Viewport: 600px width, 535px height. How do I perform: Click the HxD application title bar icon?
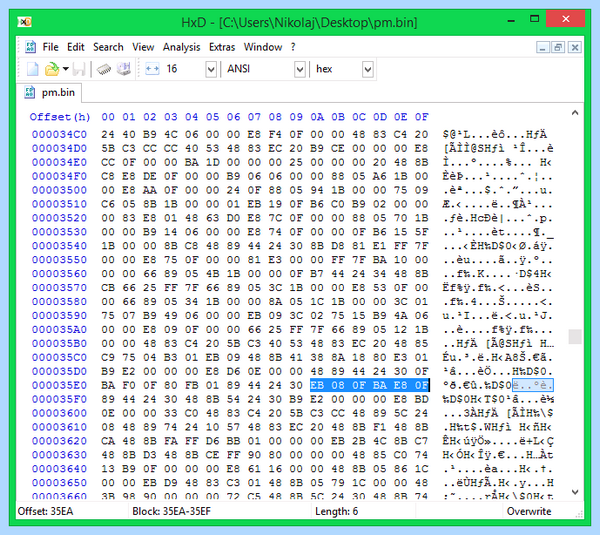click(24, 22)
